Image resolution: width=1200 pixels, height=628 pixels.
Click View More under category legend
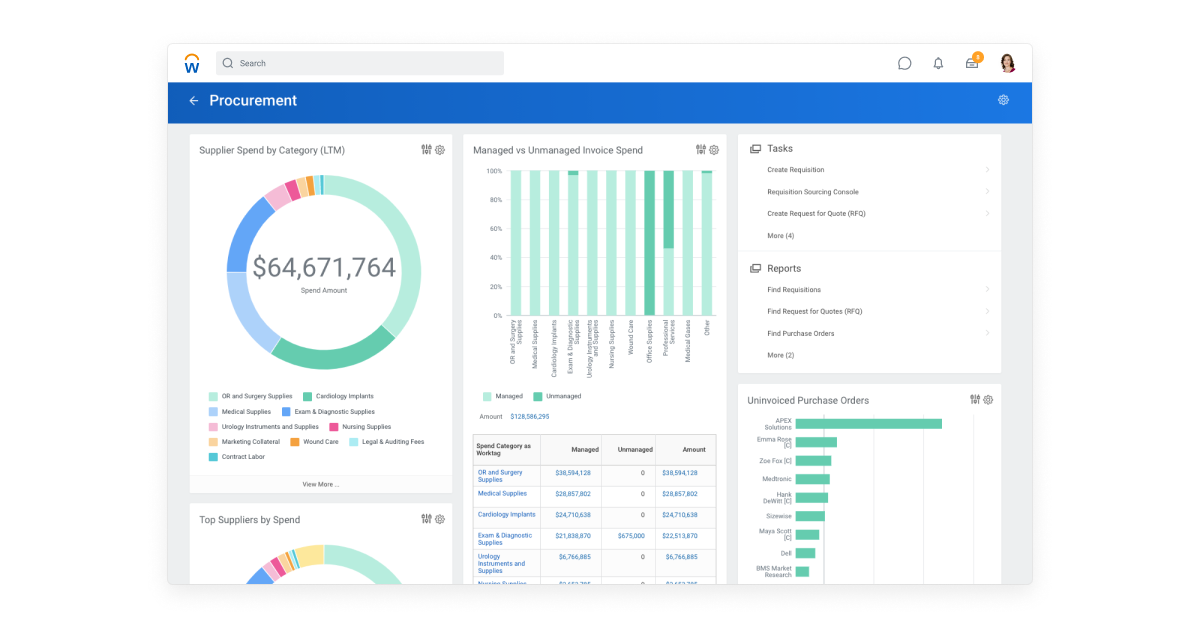point(321,484)
